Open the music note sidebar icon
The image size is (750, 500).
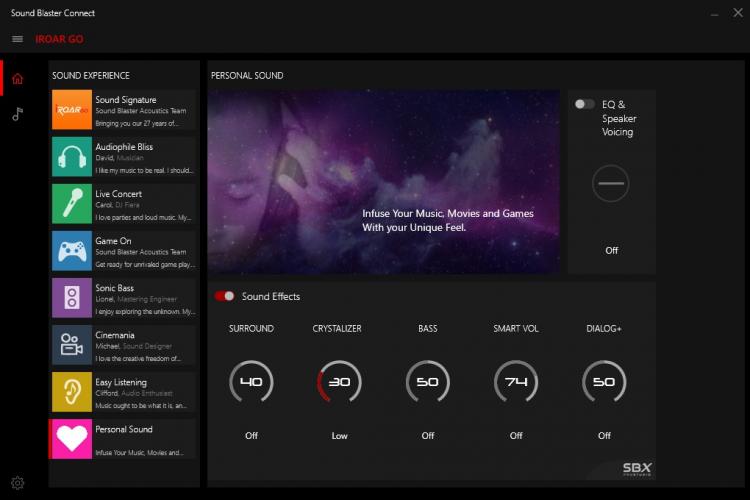pos(18,114)
